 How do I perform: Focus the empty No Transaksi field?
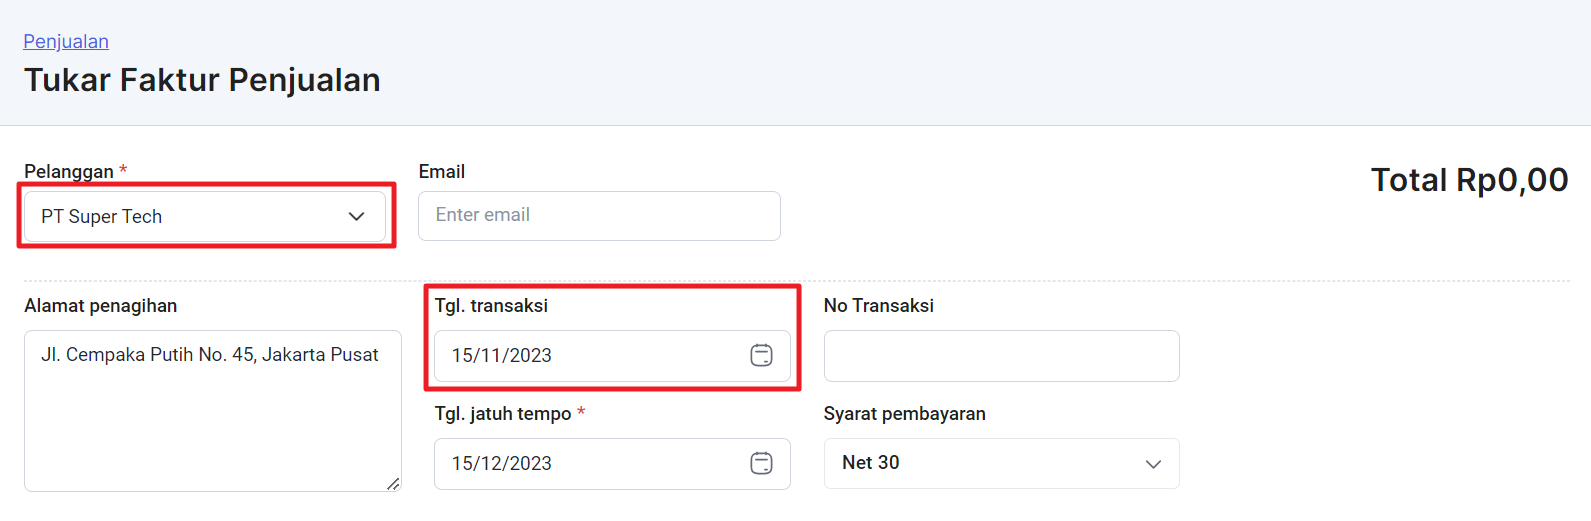tap(1001, 356)
